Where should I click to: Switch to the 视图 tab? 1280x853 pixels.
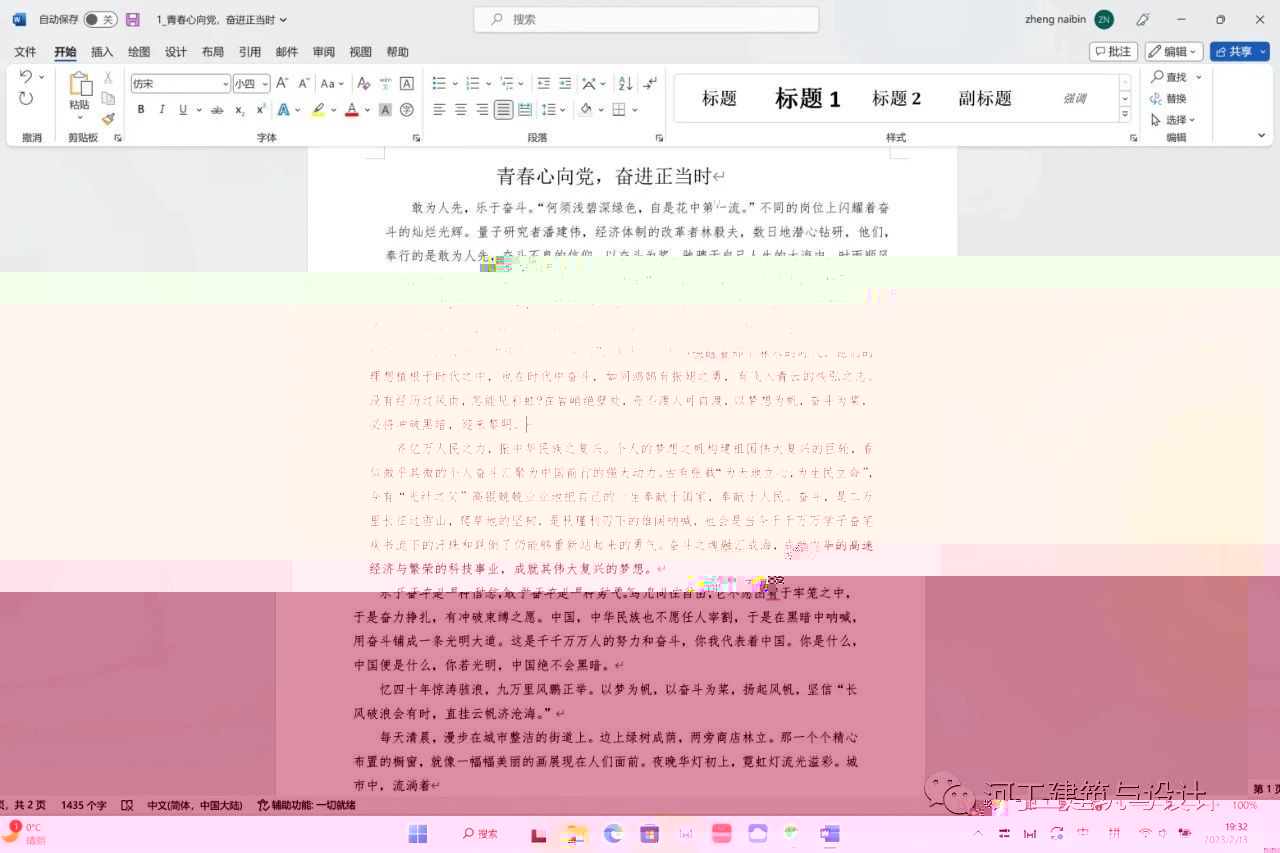tap(361, 52)
